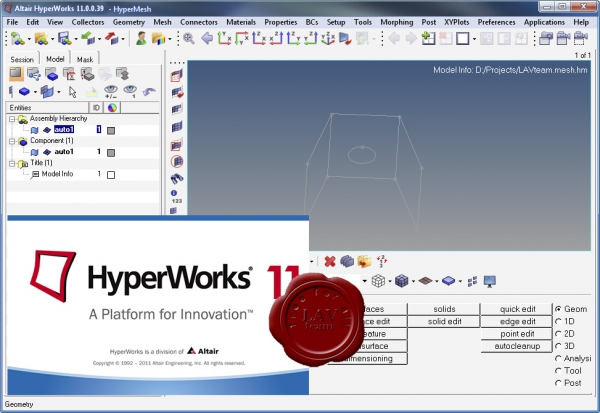Click the add page plus icon
Image resolution: width=600 pixels, height=413 pixels.
tap(428, 38)
